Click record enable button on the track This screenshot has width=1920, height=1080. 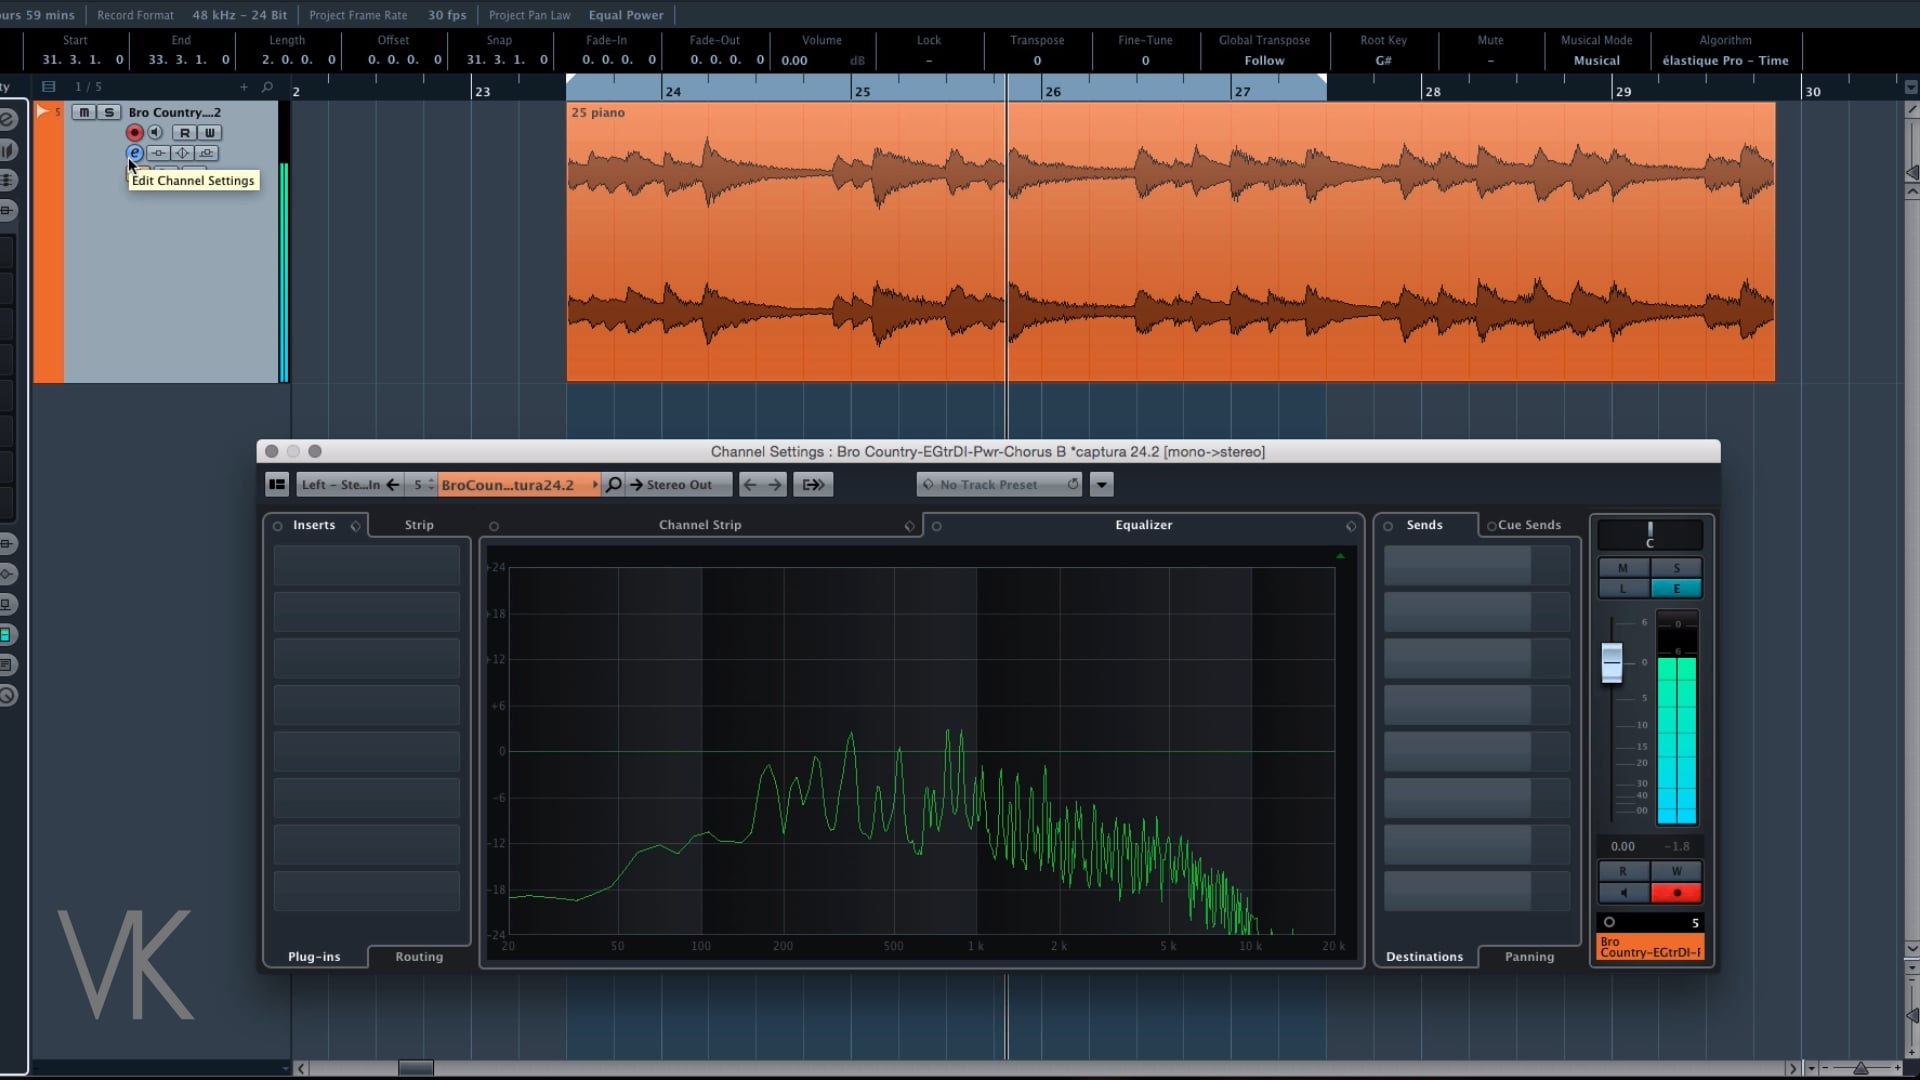click(134, 132)
